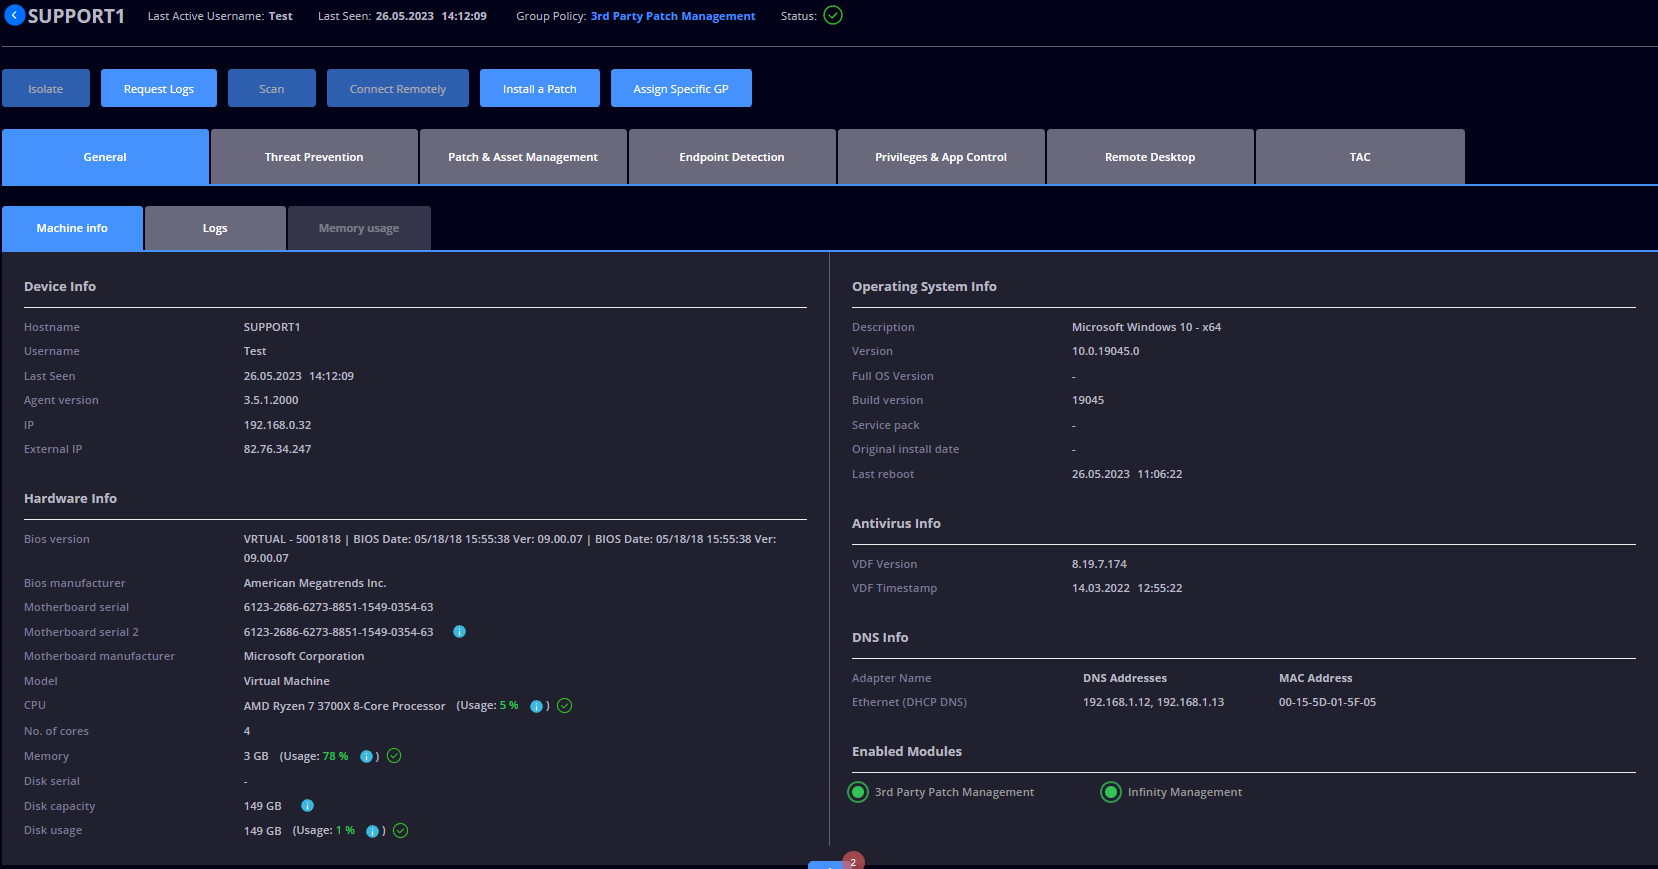Select the External IP value 82.76.34.247
Viewport: 1658px width, 869px height.
277,449
